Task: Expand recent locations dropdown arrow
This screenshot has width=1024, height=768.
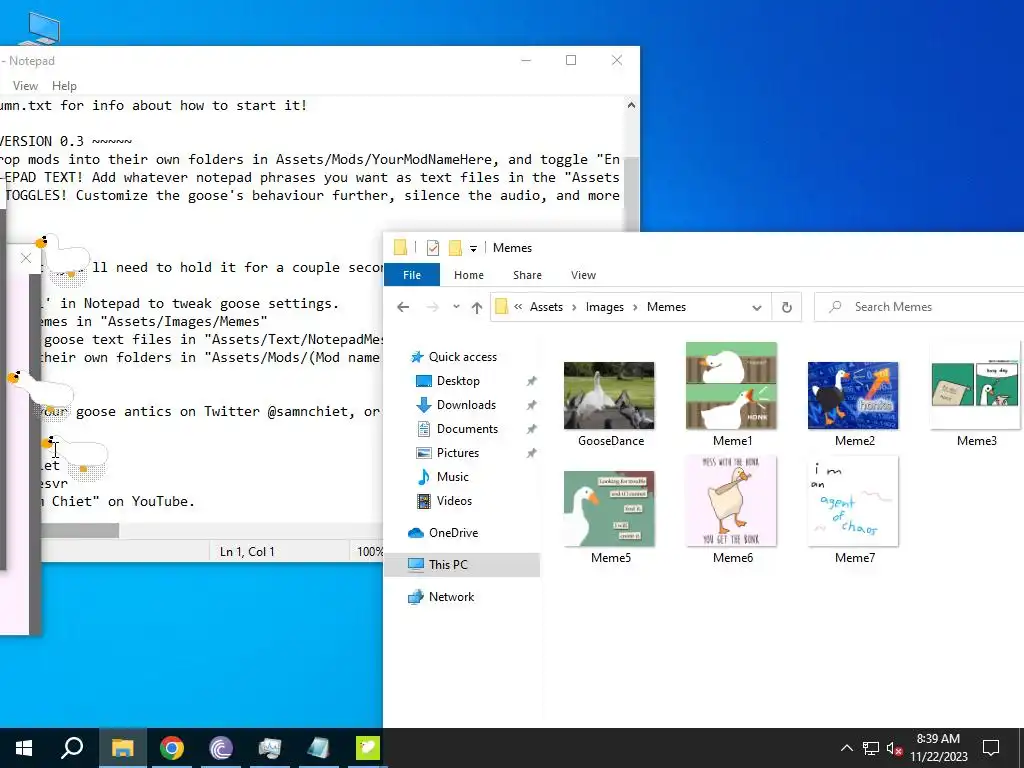Action: click(456, 307)
